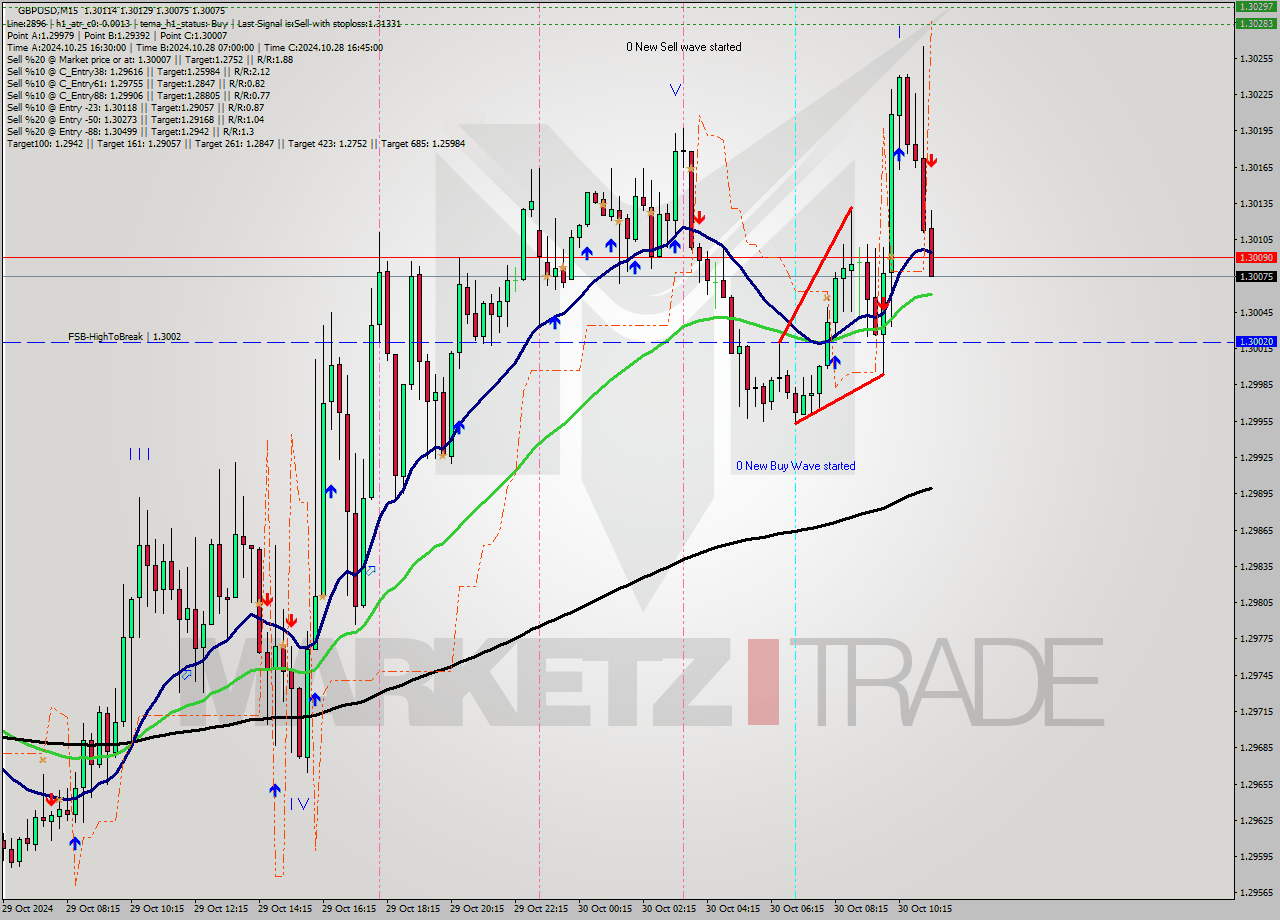Click the '29 Oct 14:15' time label
This screenshot has height=920, width=1280.
[x=284, y=909]
